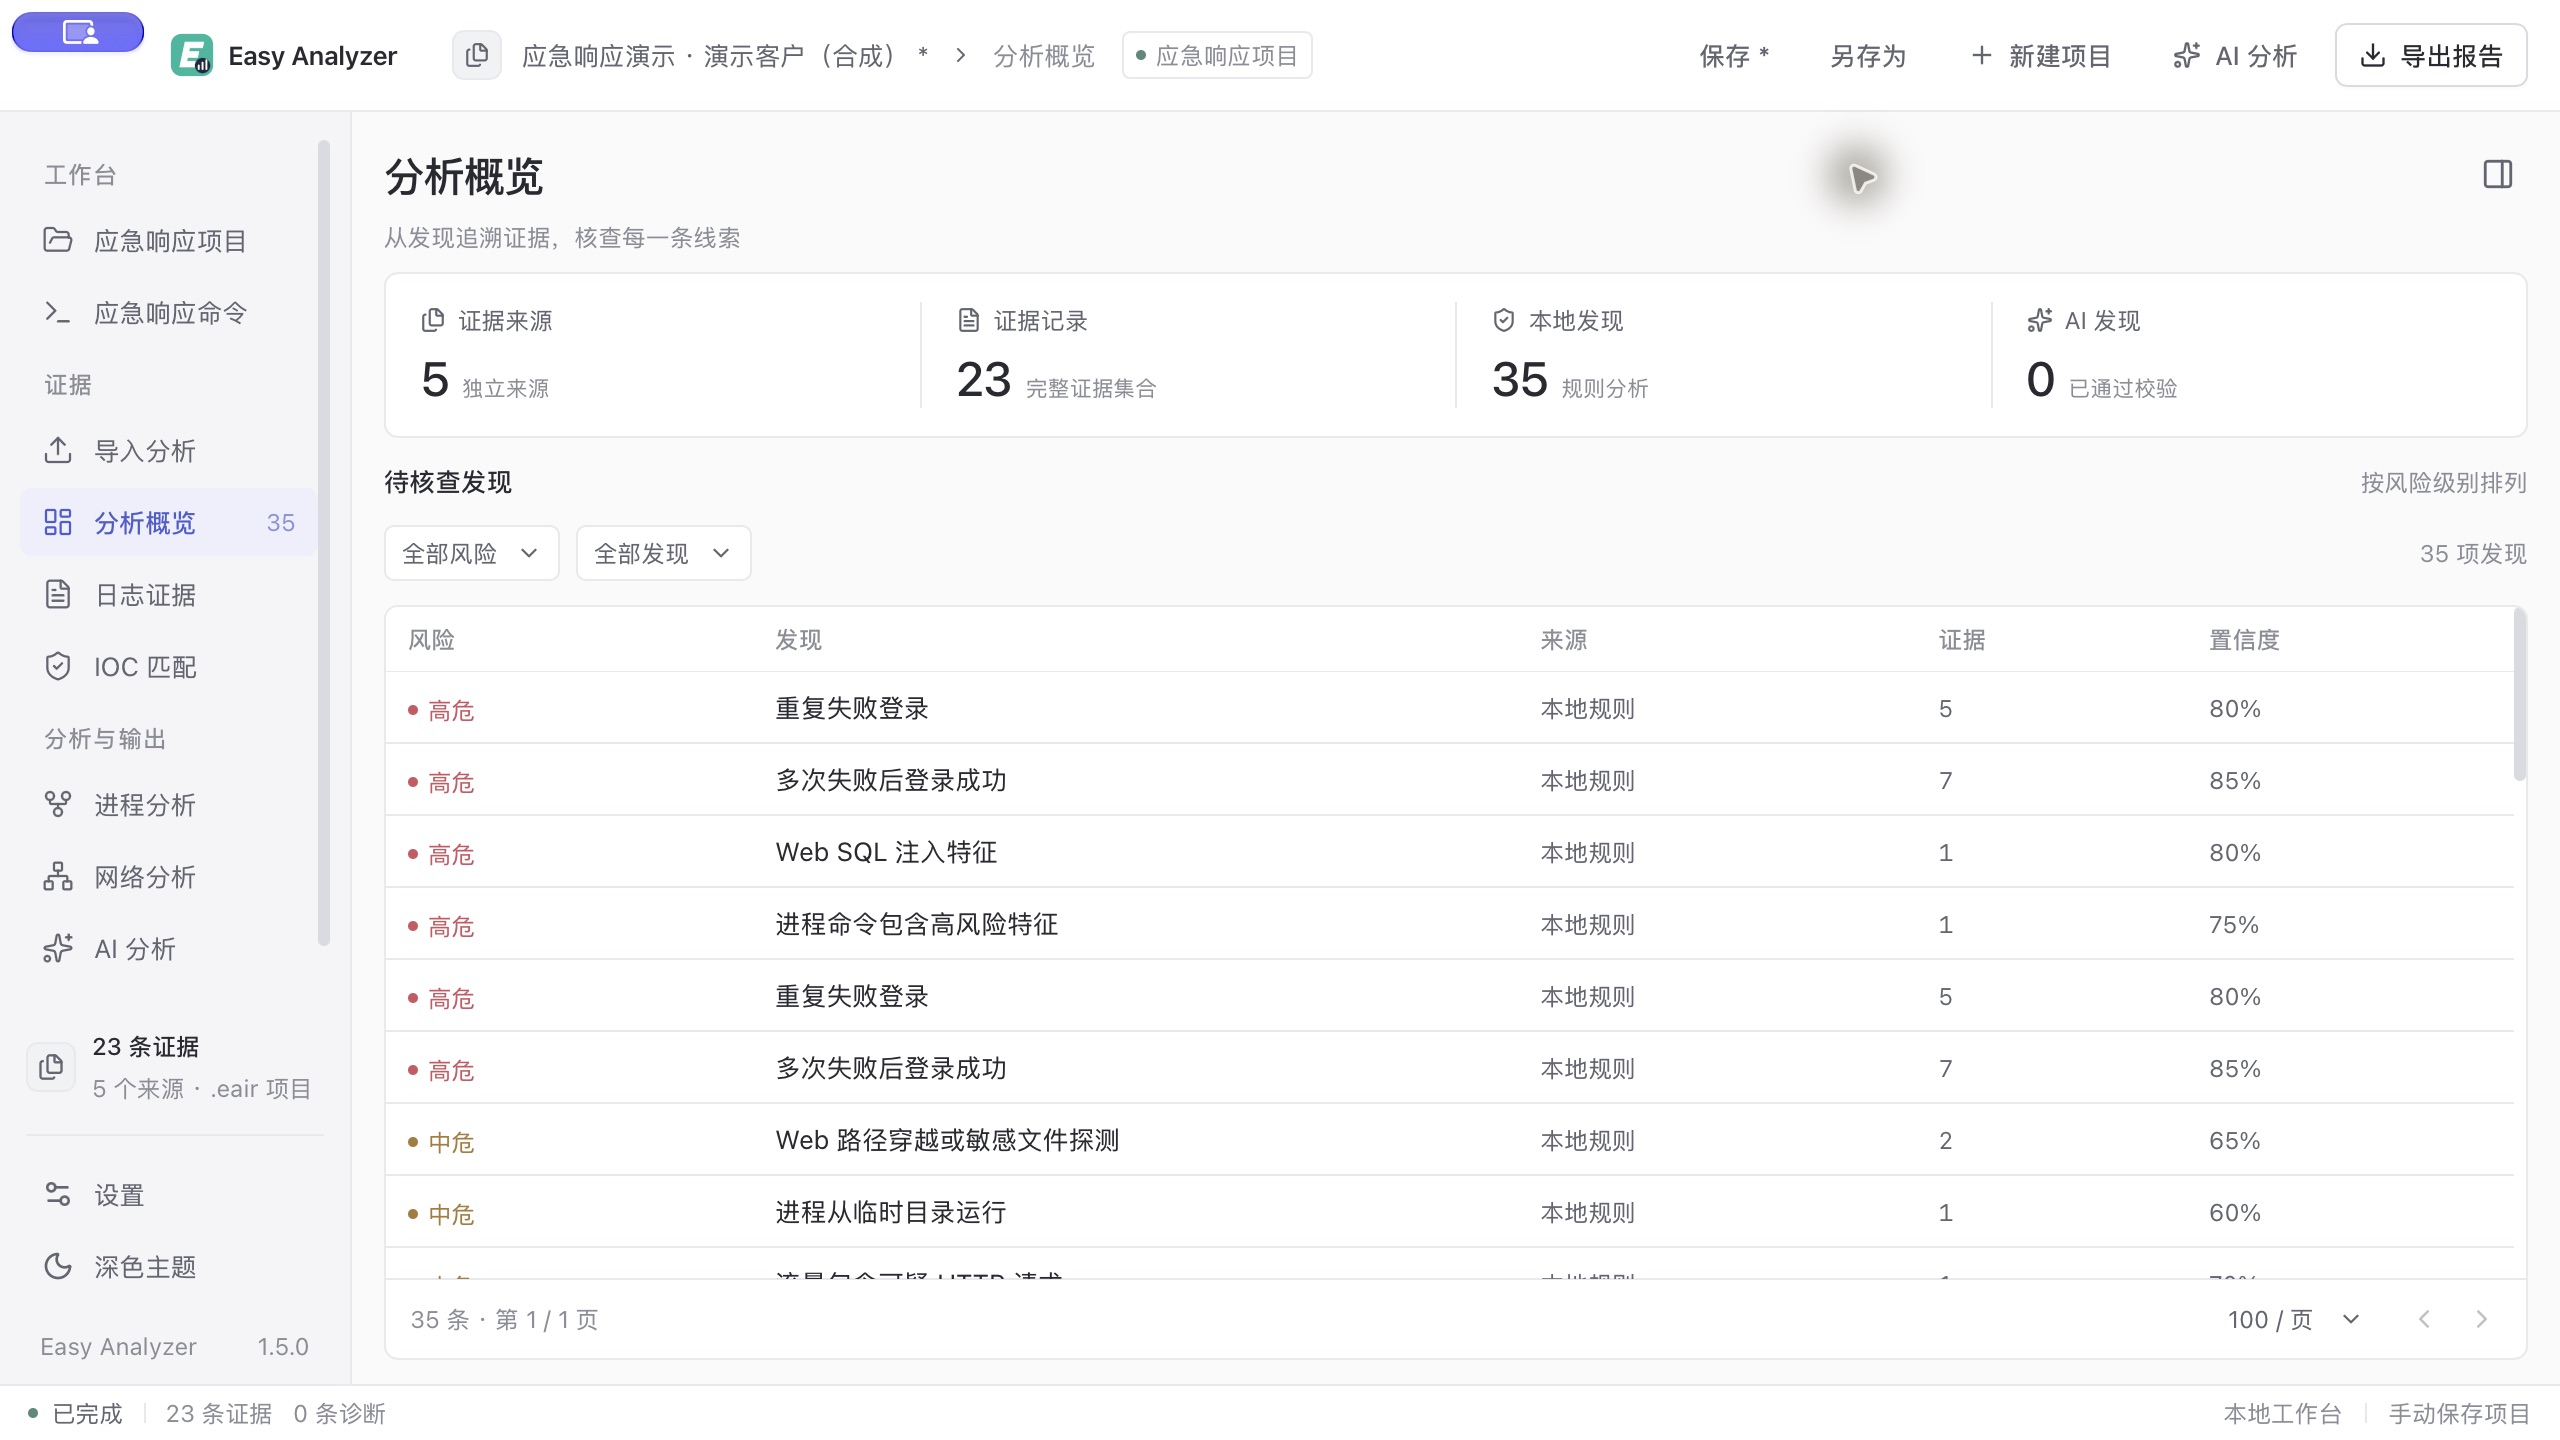The image size is (2560, 1440).
Task: Open 日志证据 sidebar item
Action: pyautogui.click(x=170, y=594)
